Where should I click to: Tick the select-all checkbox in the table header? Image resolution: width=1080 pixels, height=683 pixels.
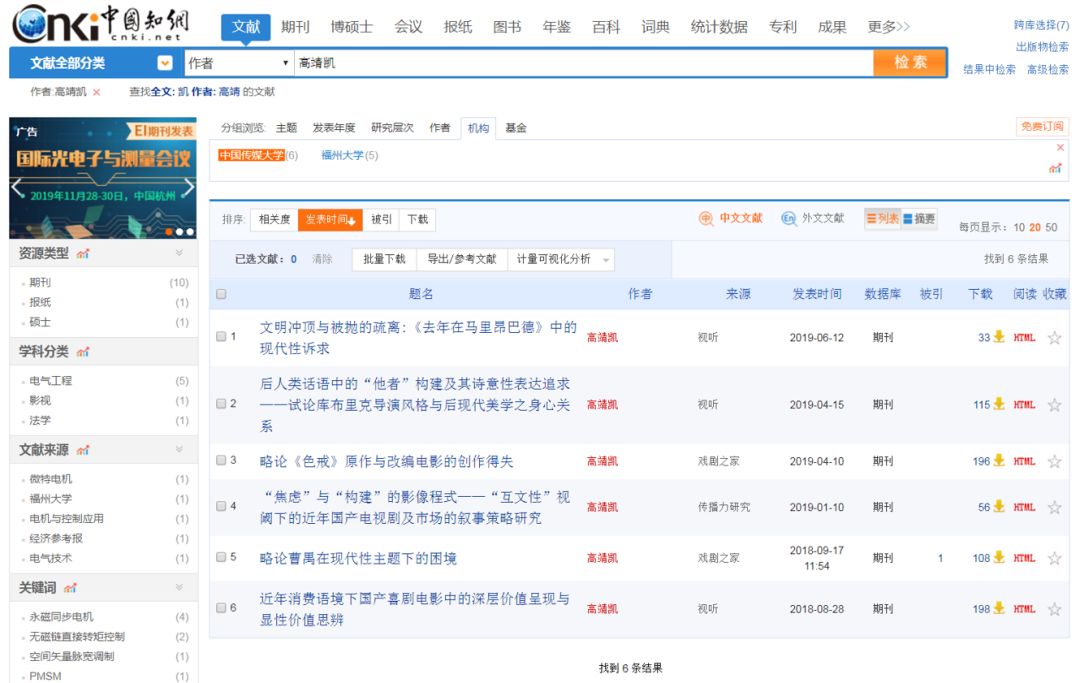pyautogui.click(x=221, y=294)
